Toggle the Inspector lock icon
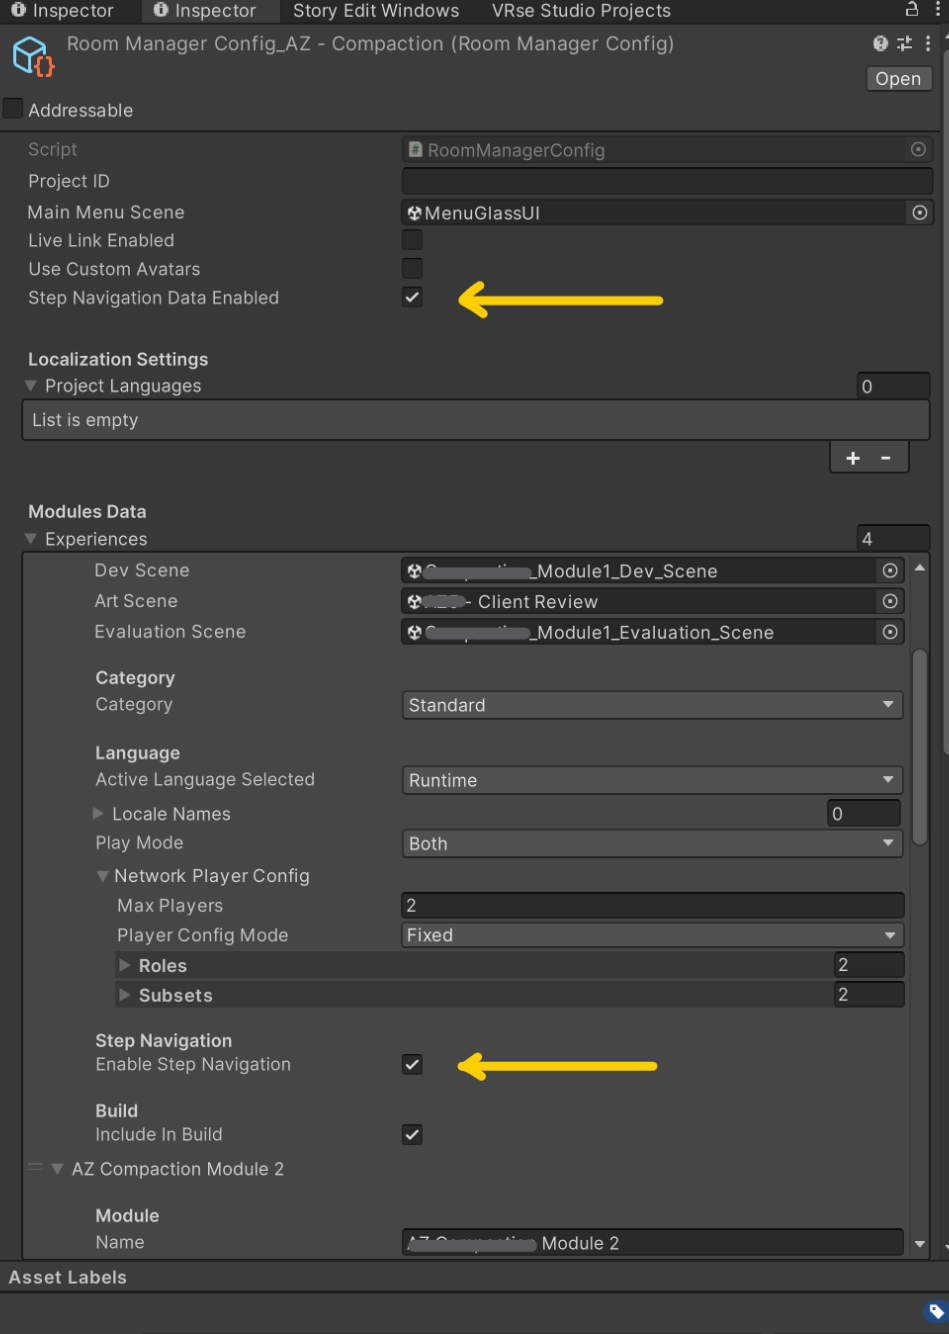 (x=910, y=8)
